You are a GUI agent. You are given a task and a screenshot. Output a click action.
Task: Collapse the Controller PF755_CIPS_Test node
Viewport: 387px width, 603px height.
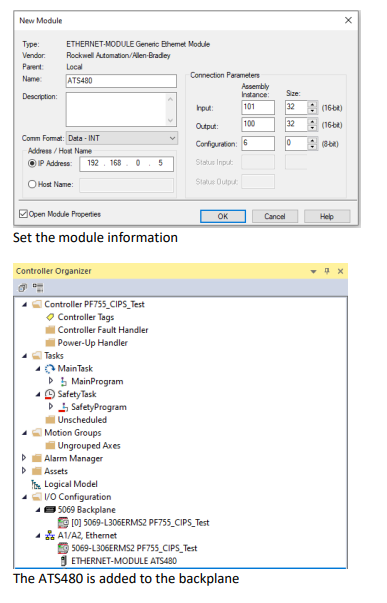[x=25, y=305]
